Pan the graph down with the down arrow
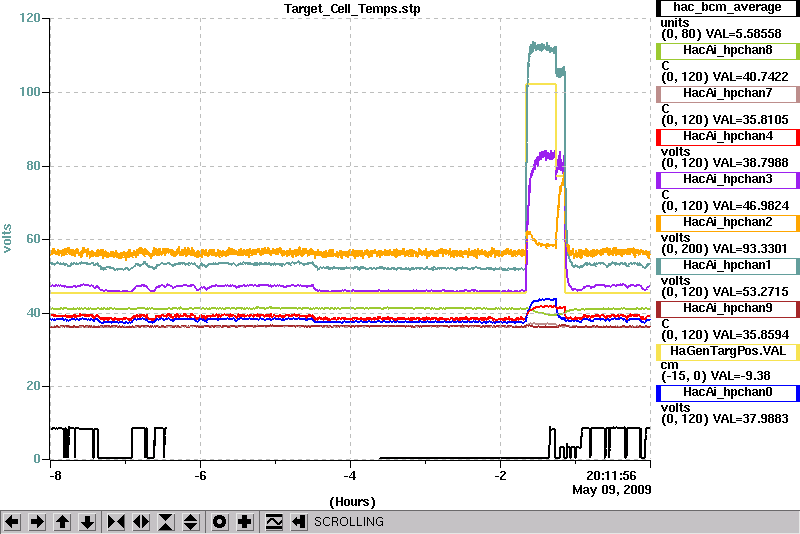Screen dimensions: 800x534 (x=87, y=522)
